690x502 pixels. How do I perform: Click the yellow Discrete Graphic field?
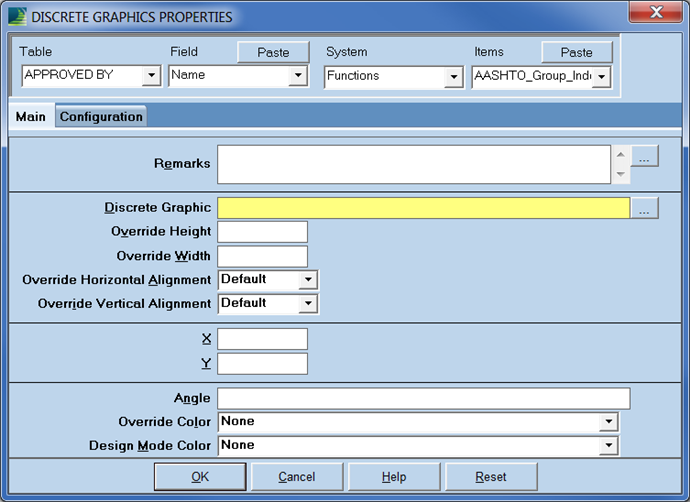tap(424, 208)
